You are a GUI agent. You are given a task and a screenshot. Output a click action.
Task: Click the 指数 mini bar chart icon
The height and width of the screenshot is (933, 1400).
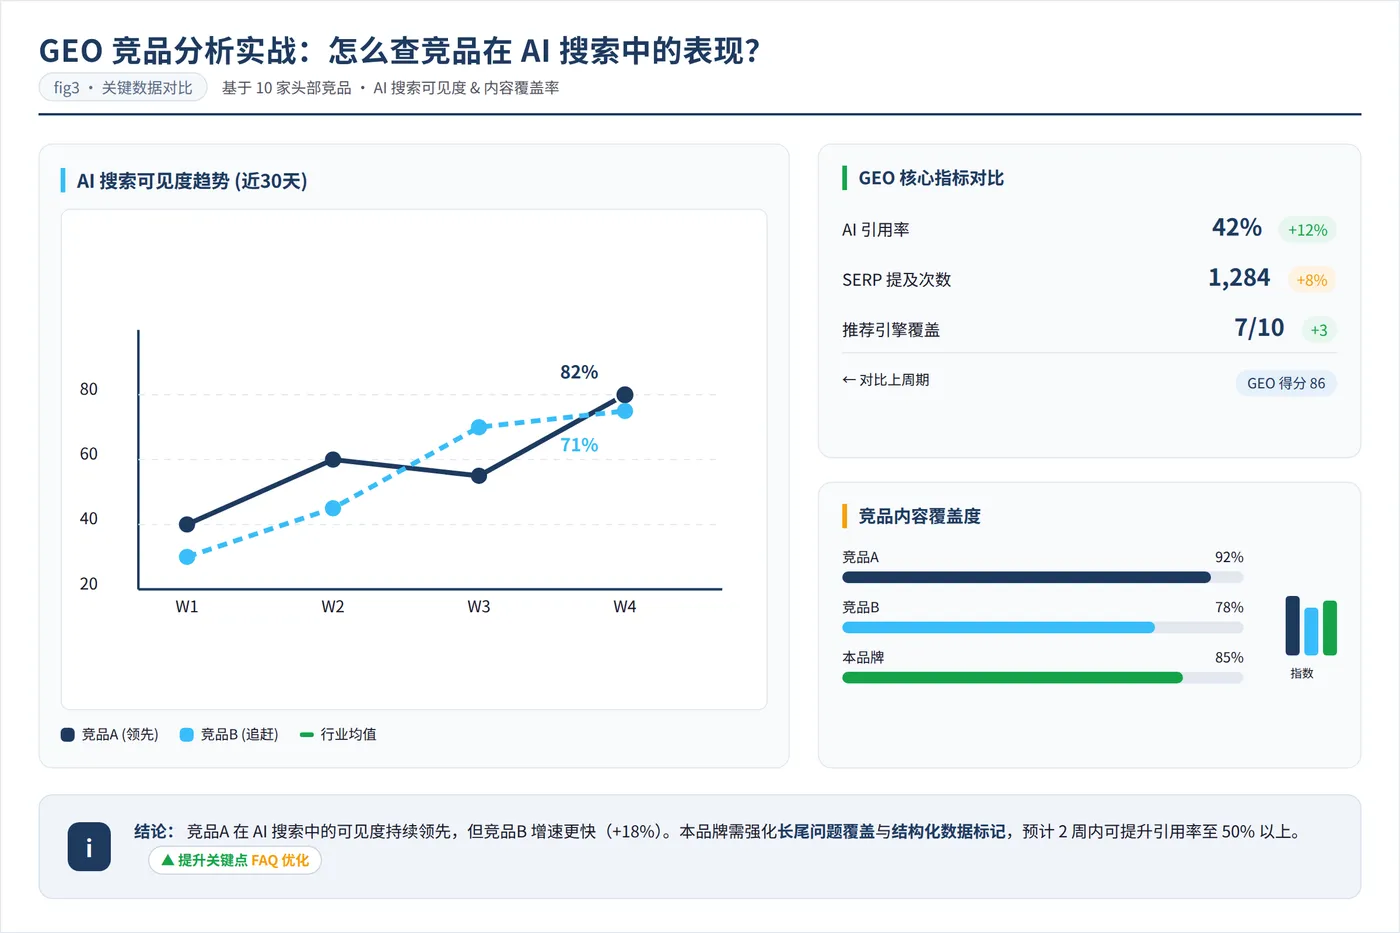click(1311, 626)
